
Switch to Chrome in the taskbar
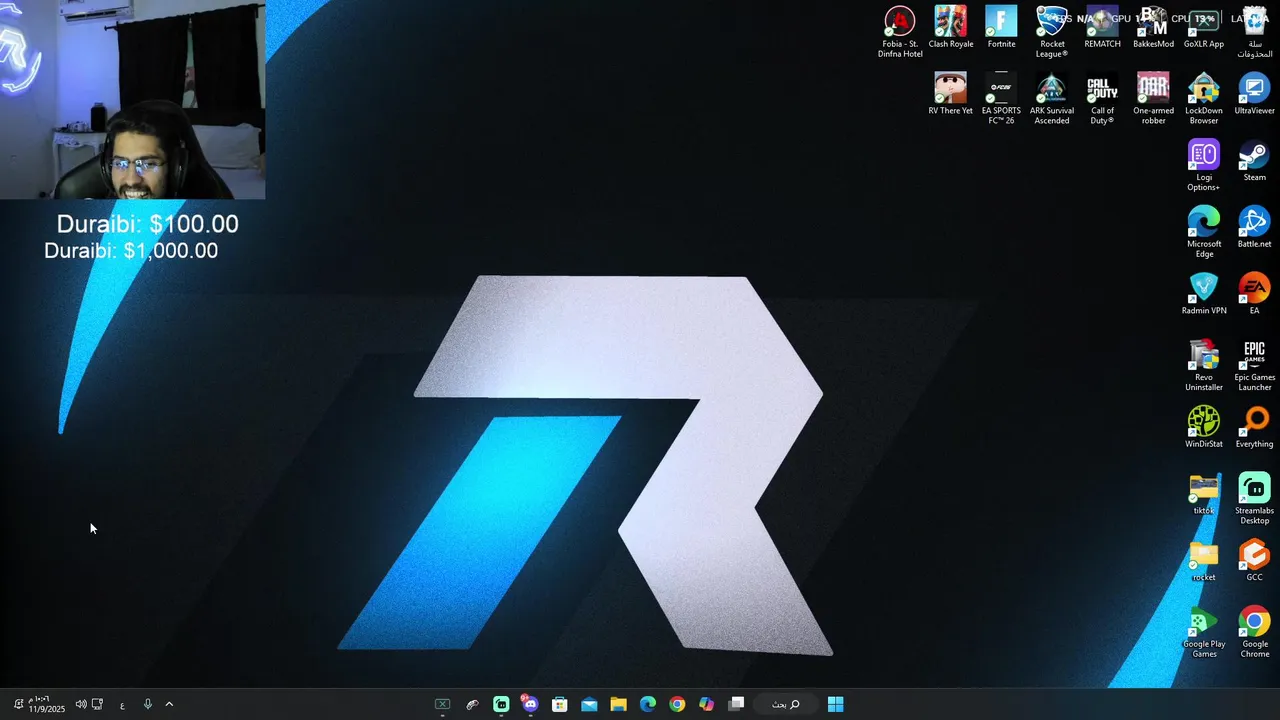[x=677, y=704]
